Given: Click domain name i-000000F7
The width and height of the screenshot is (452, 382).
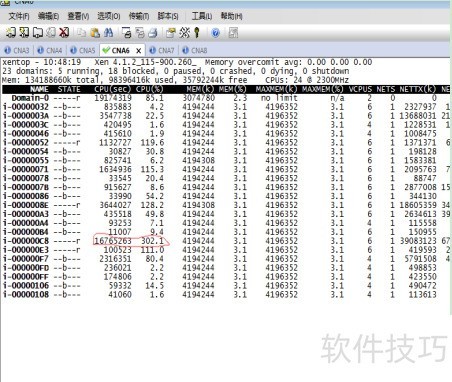Looking at the screenshot, I should 26,259.
